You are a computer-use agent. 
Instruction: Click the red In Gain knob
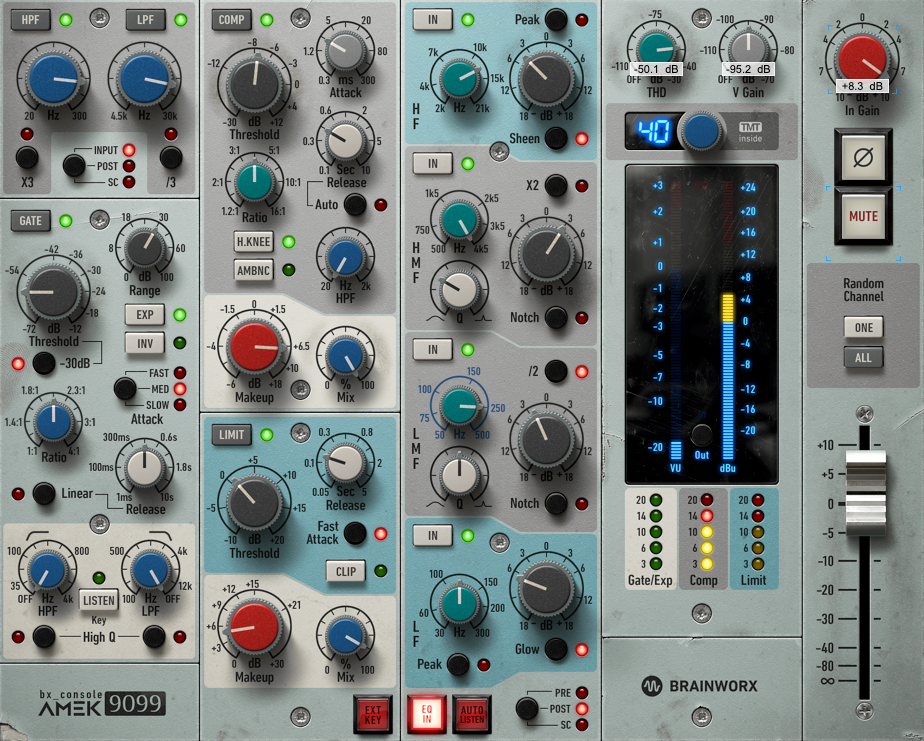click(x=863, y=59)
